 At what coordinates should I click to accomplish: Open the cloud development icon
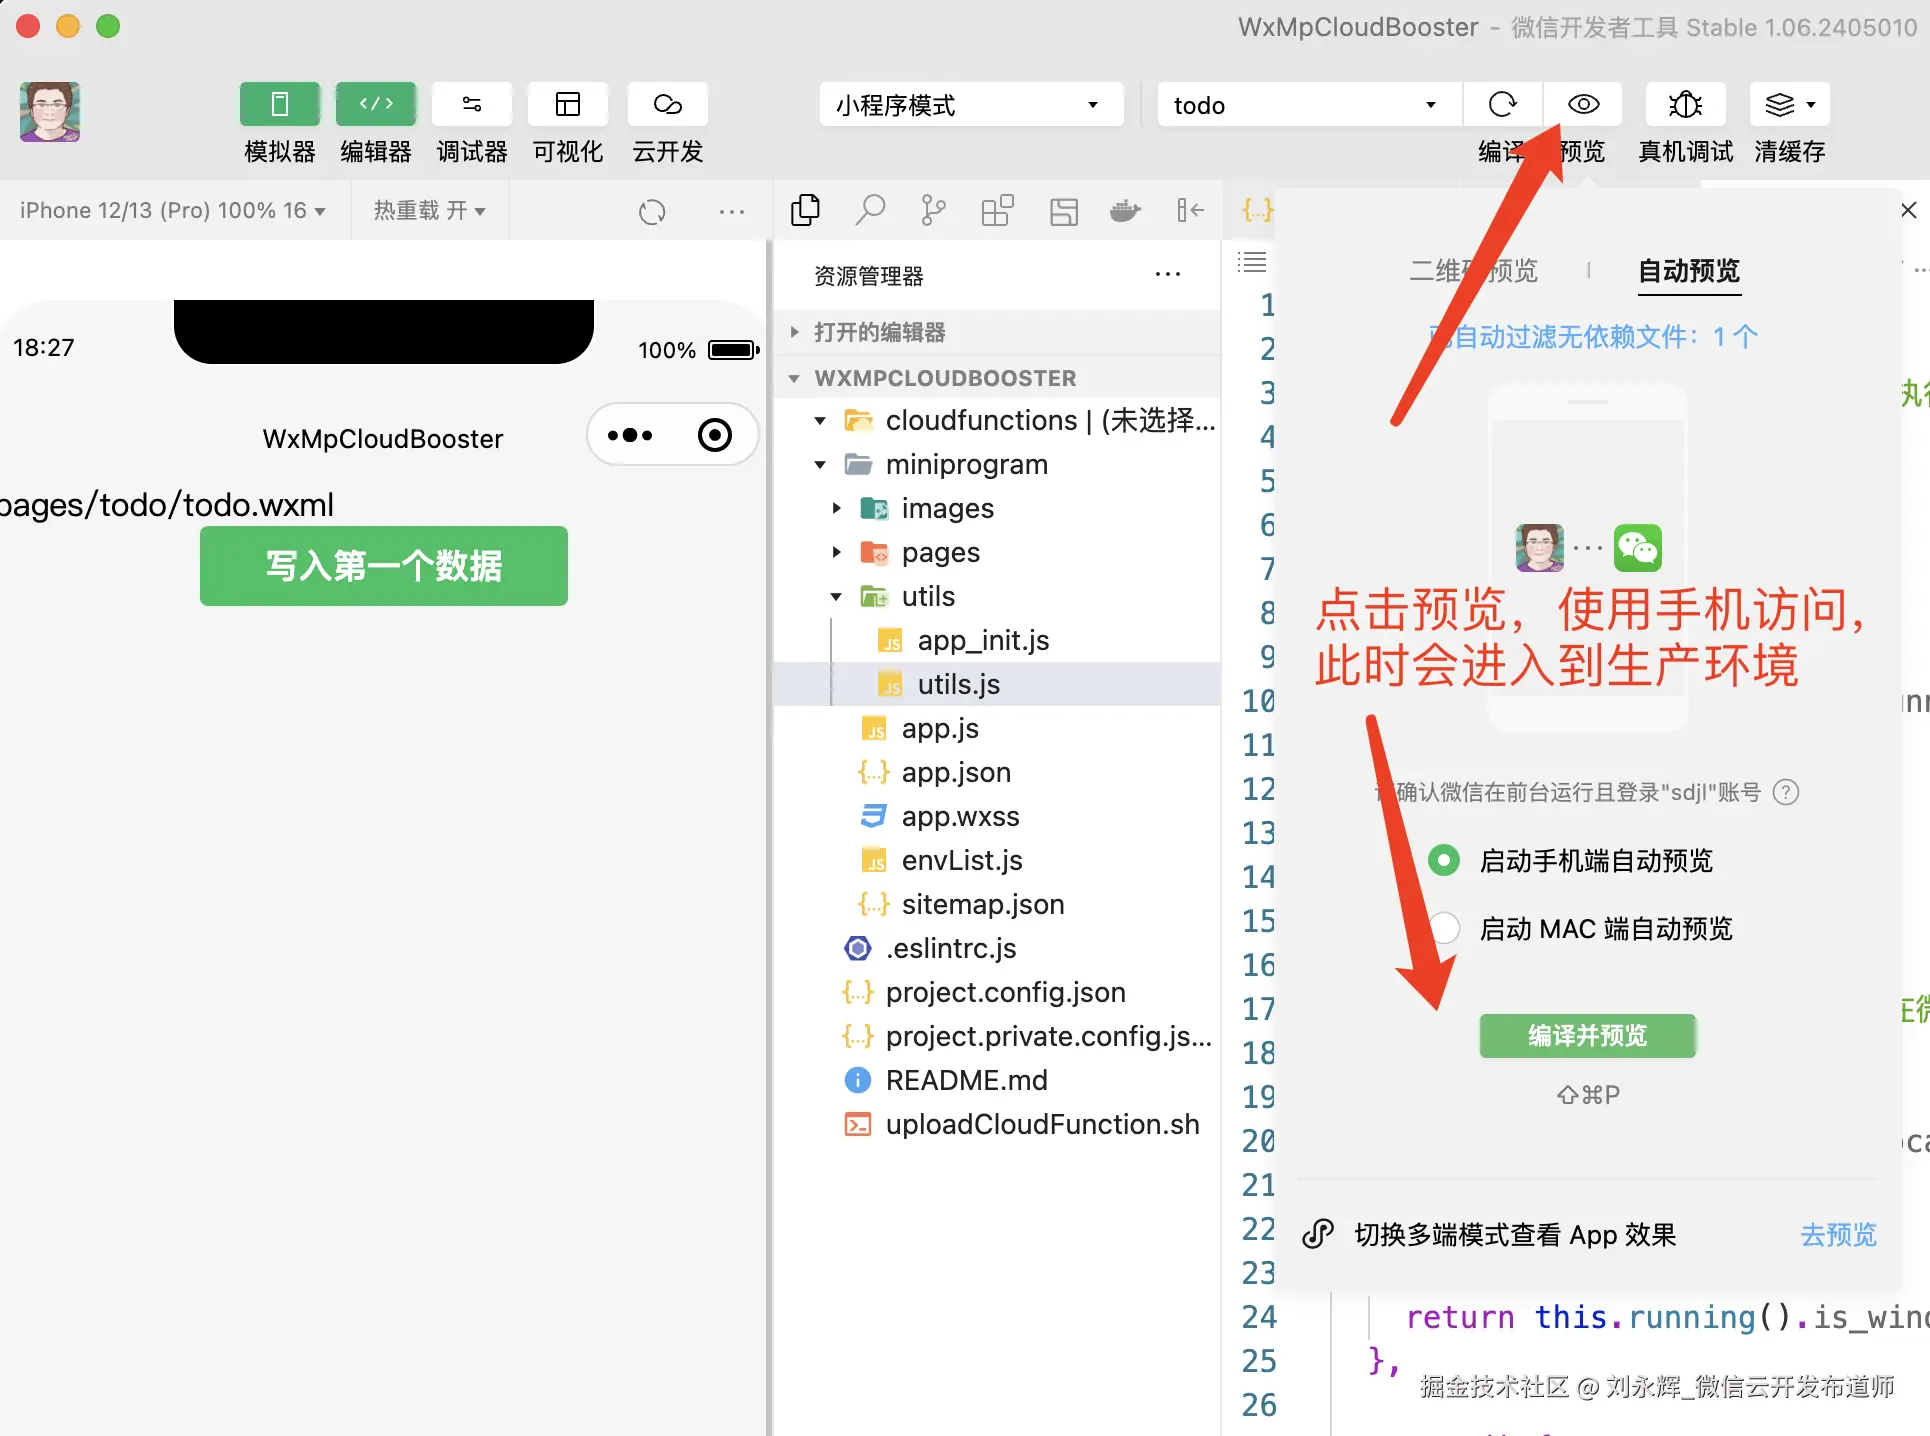(667, 104)
